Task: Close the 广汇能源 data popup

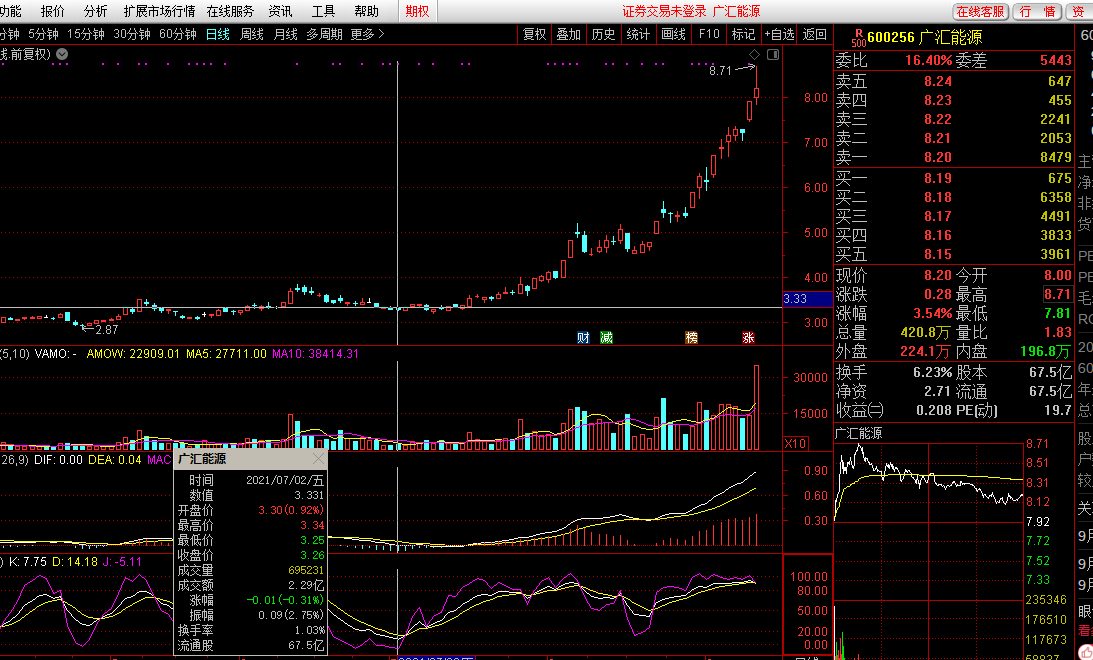Action: [x=319, y=459]
